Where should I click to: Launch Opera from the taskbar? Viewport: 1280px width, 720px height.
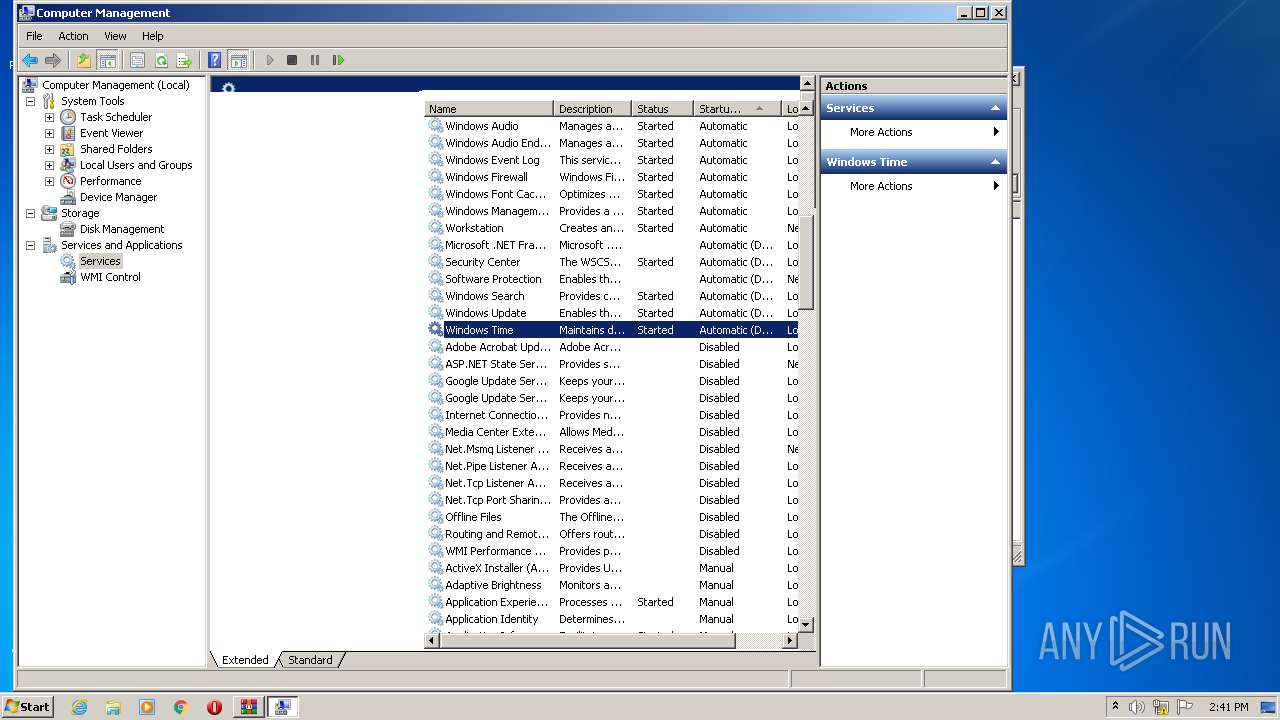[x=214, y=707]
